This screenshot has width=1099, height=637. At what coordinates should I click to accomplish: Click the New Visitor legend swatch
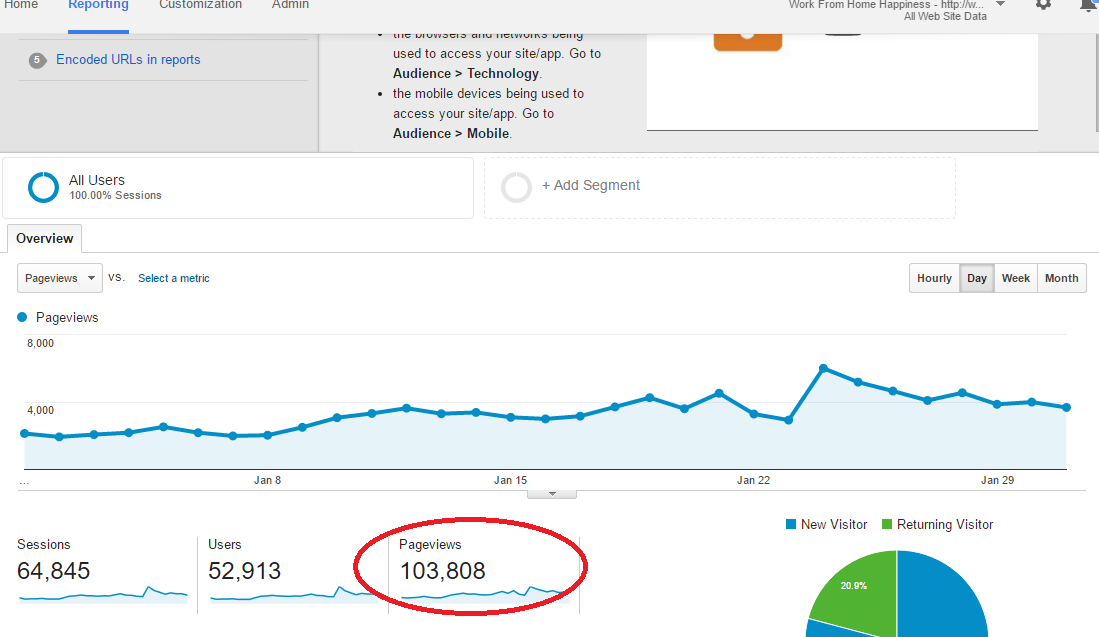click(791, 524)
